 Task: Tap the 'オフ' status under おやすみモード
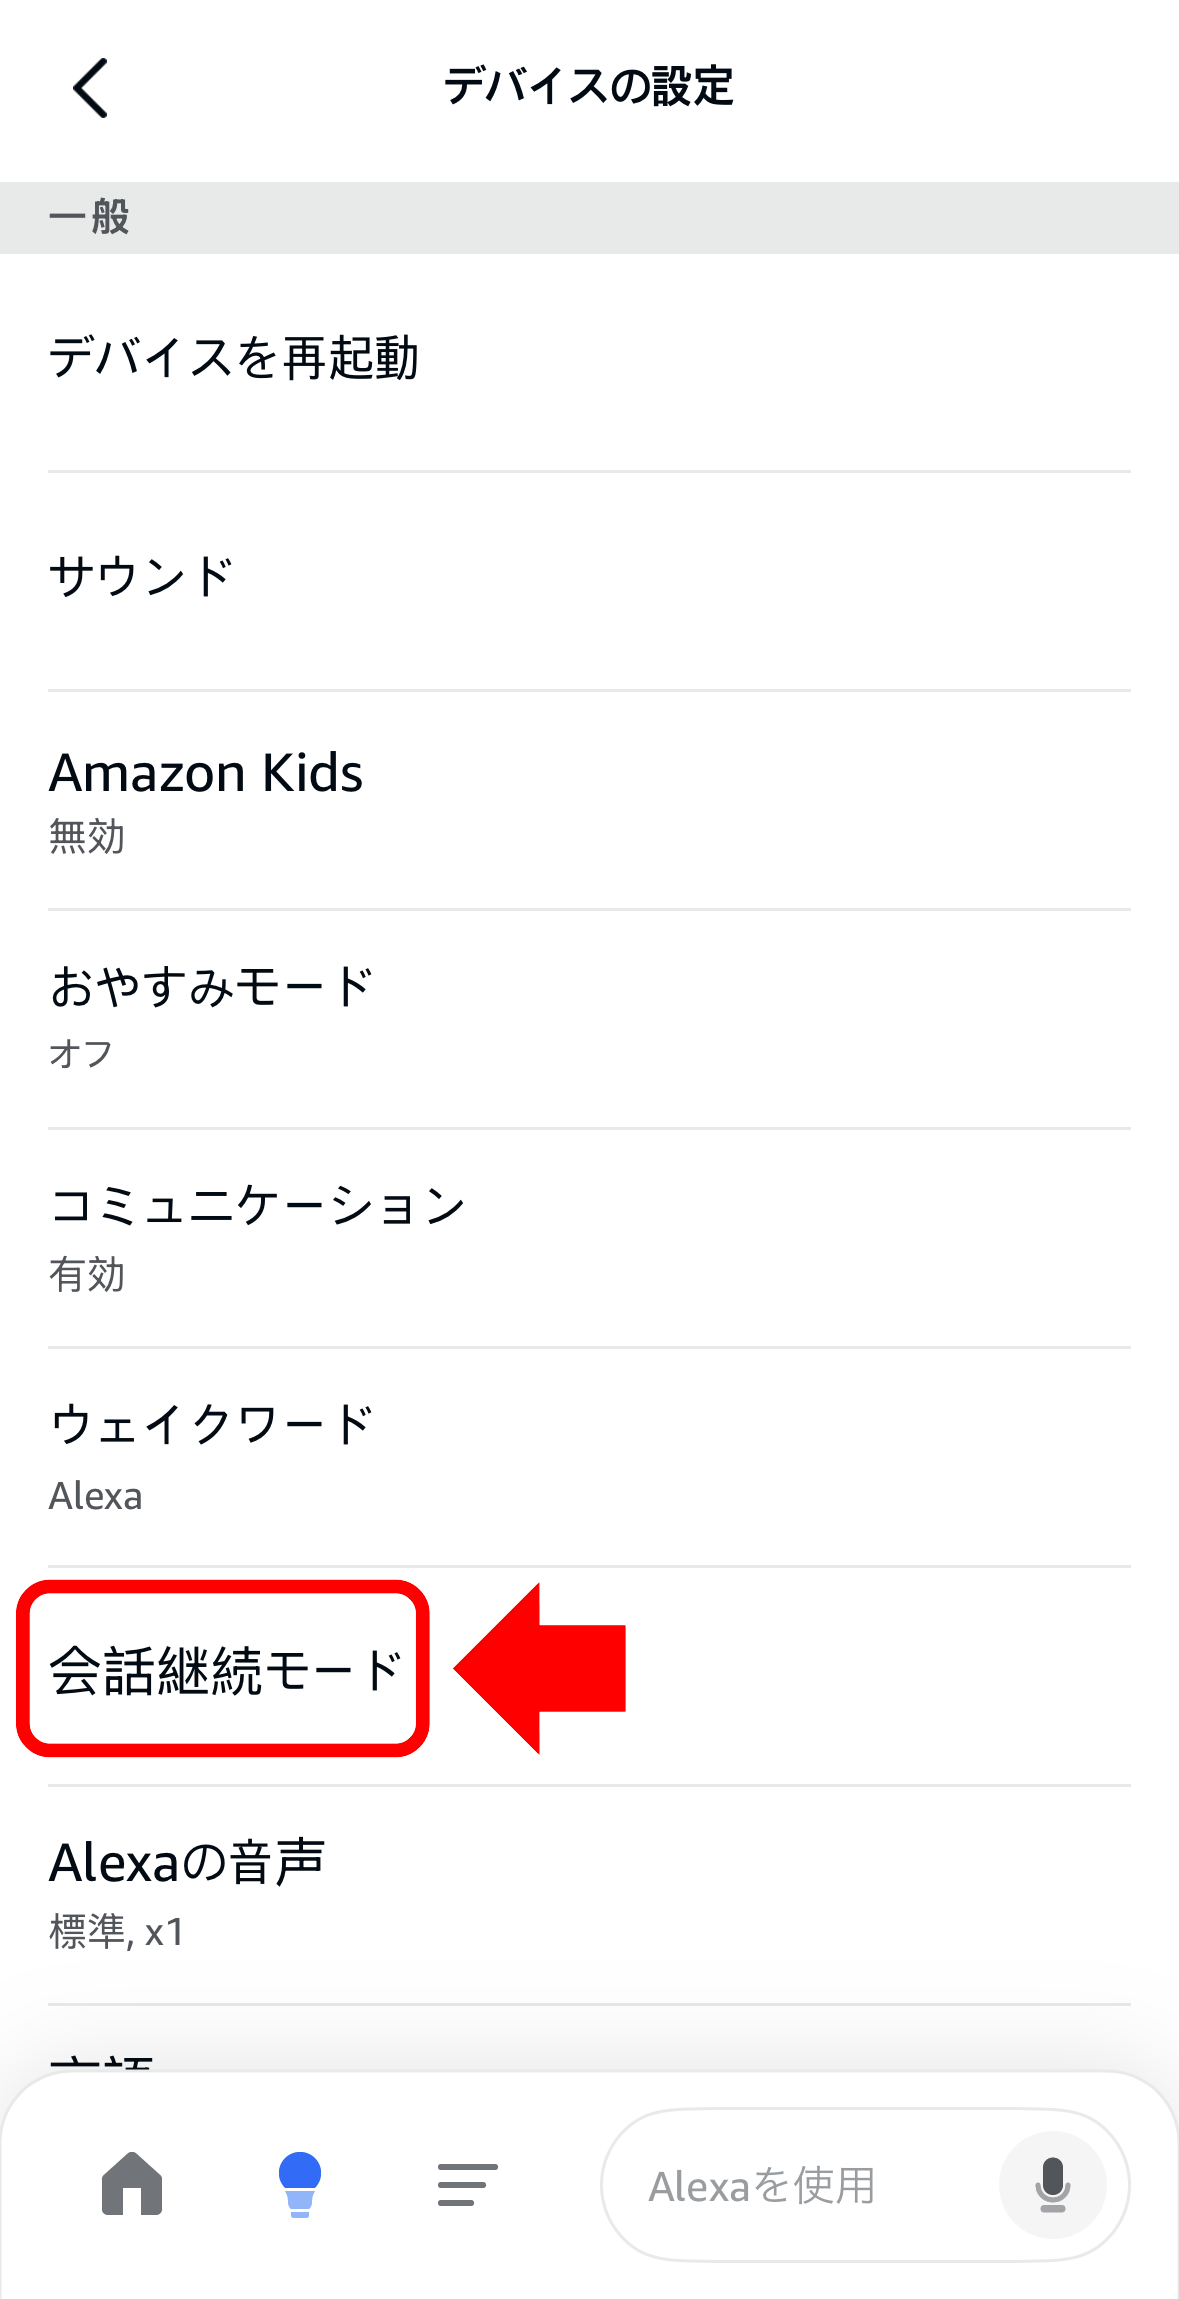click(x=81, y=1054)
